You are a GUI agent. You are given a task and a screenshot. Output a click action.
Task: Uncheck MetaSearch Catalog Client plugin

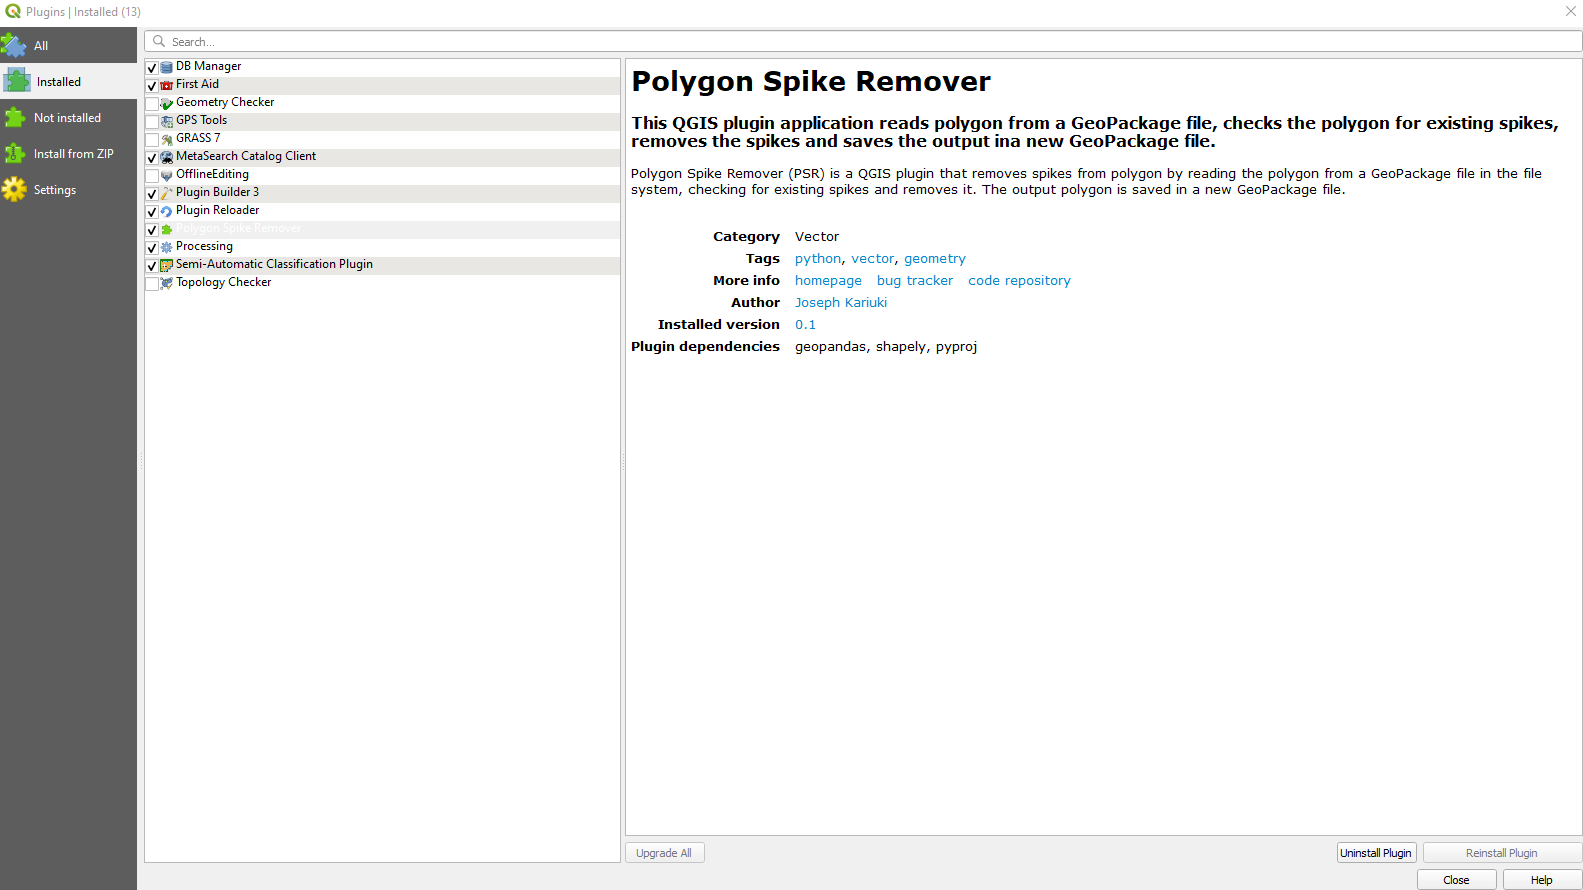click(152, 158)
